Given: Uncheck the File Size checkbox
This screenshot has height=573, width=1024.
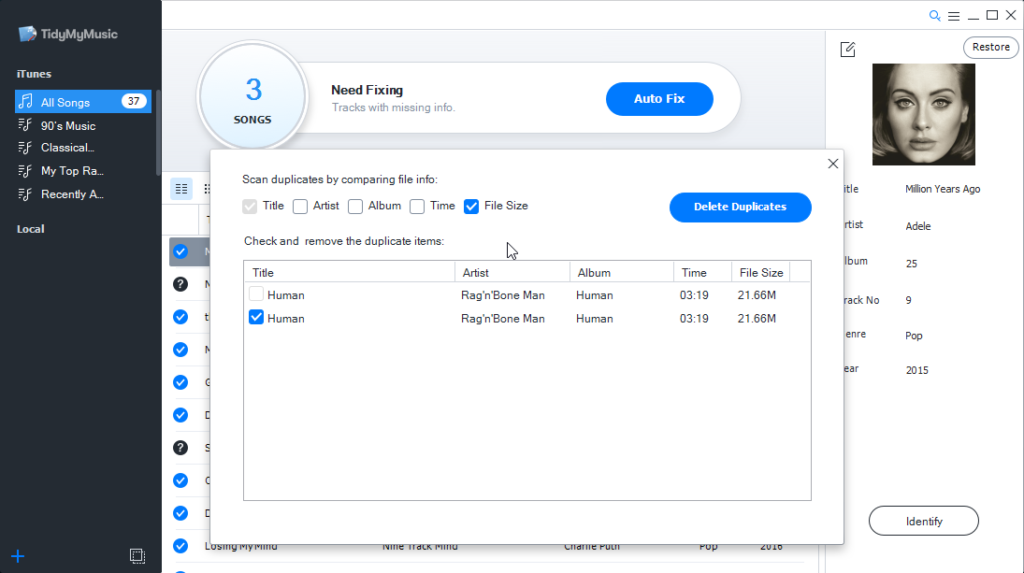Looking at the screenshot, I should [472, 206].
